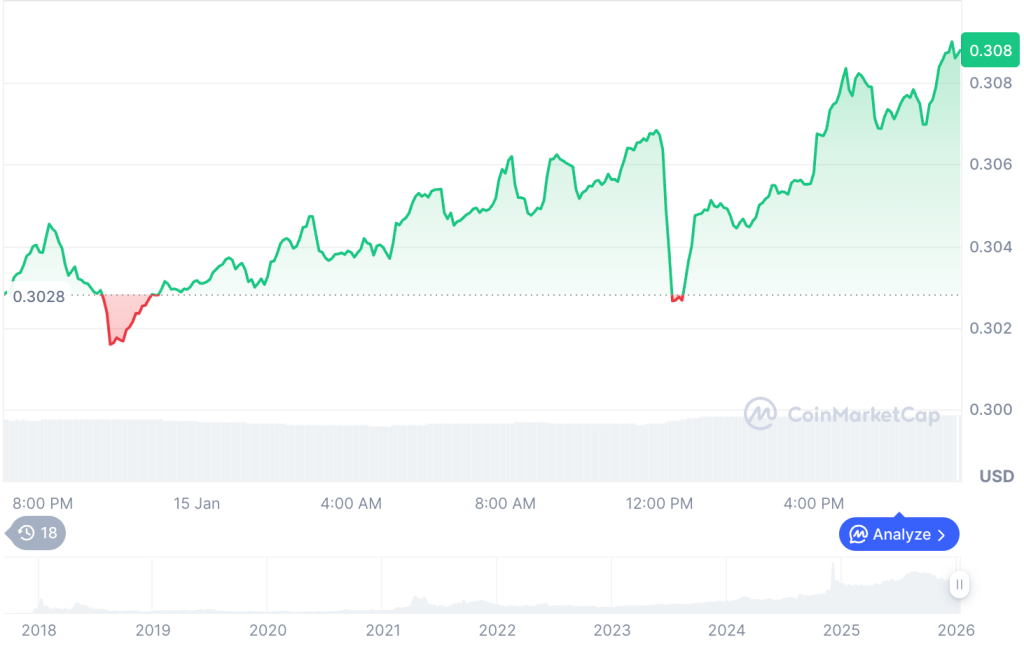Click the 15 Jan date axis label
1024x649 pixels.
pyautogui.click(x=196, y=503)
